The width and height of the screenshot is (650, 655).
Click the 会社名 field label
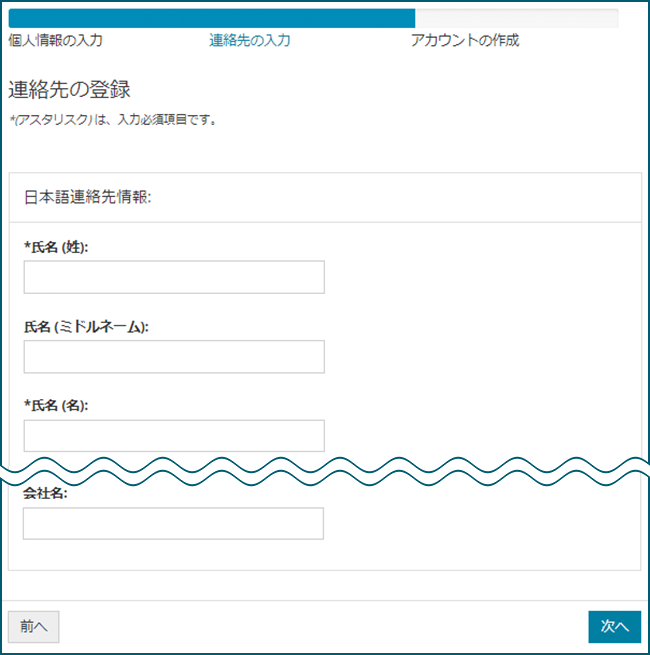tap(45, 493)
